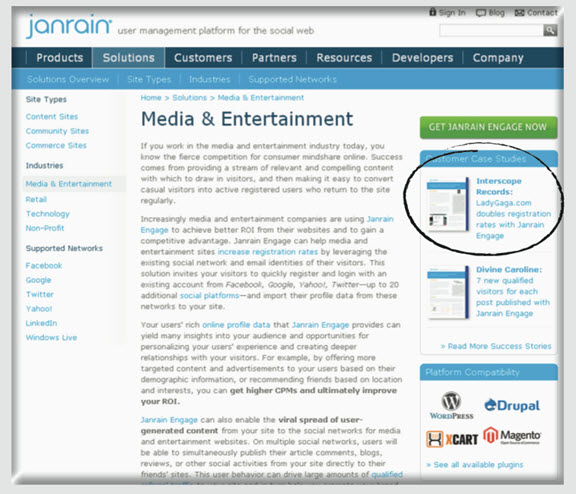Viewport: 576px width, 494px height.
Task: Select the Site Types sub-tab
Action: [149, 79]
